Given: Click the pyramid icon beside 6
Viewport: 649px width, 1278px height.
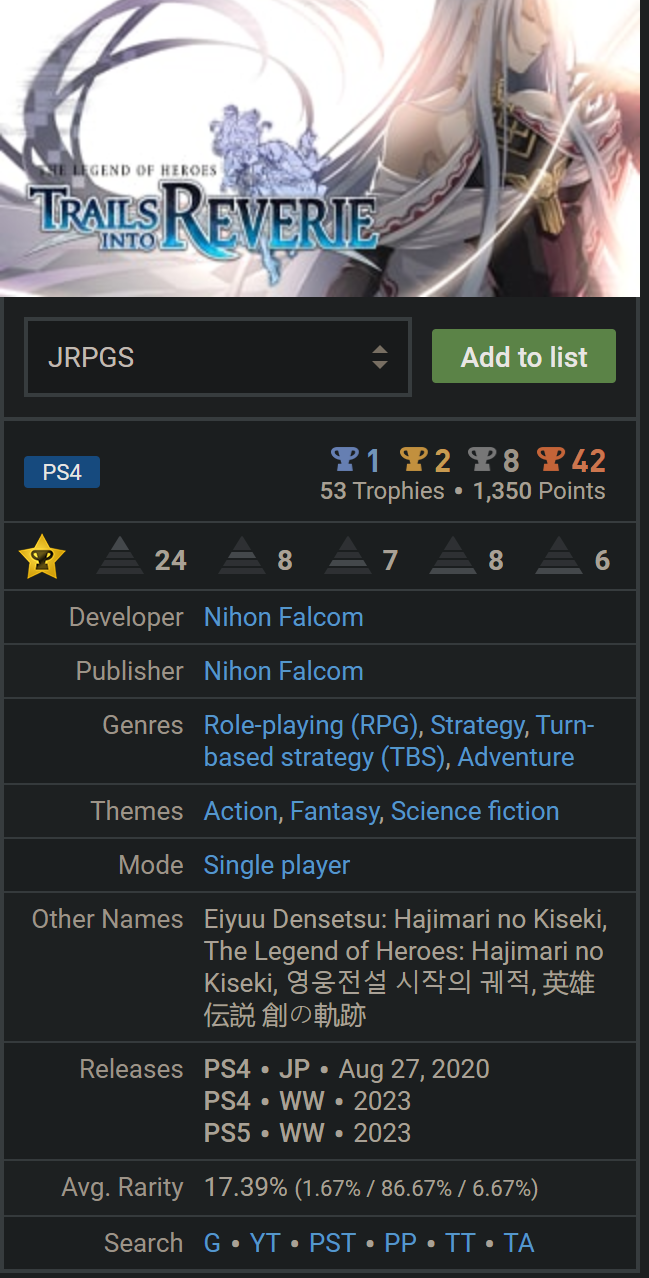Looking at the screenshot, I should 559,557.
